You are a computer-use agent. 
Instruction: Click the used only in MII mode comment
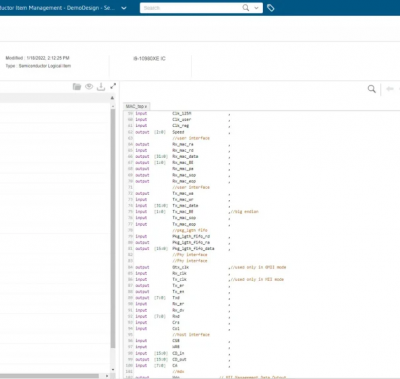point(257,279)
